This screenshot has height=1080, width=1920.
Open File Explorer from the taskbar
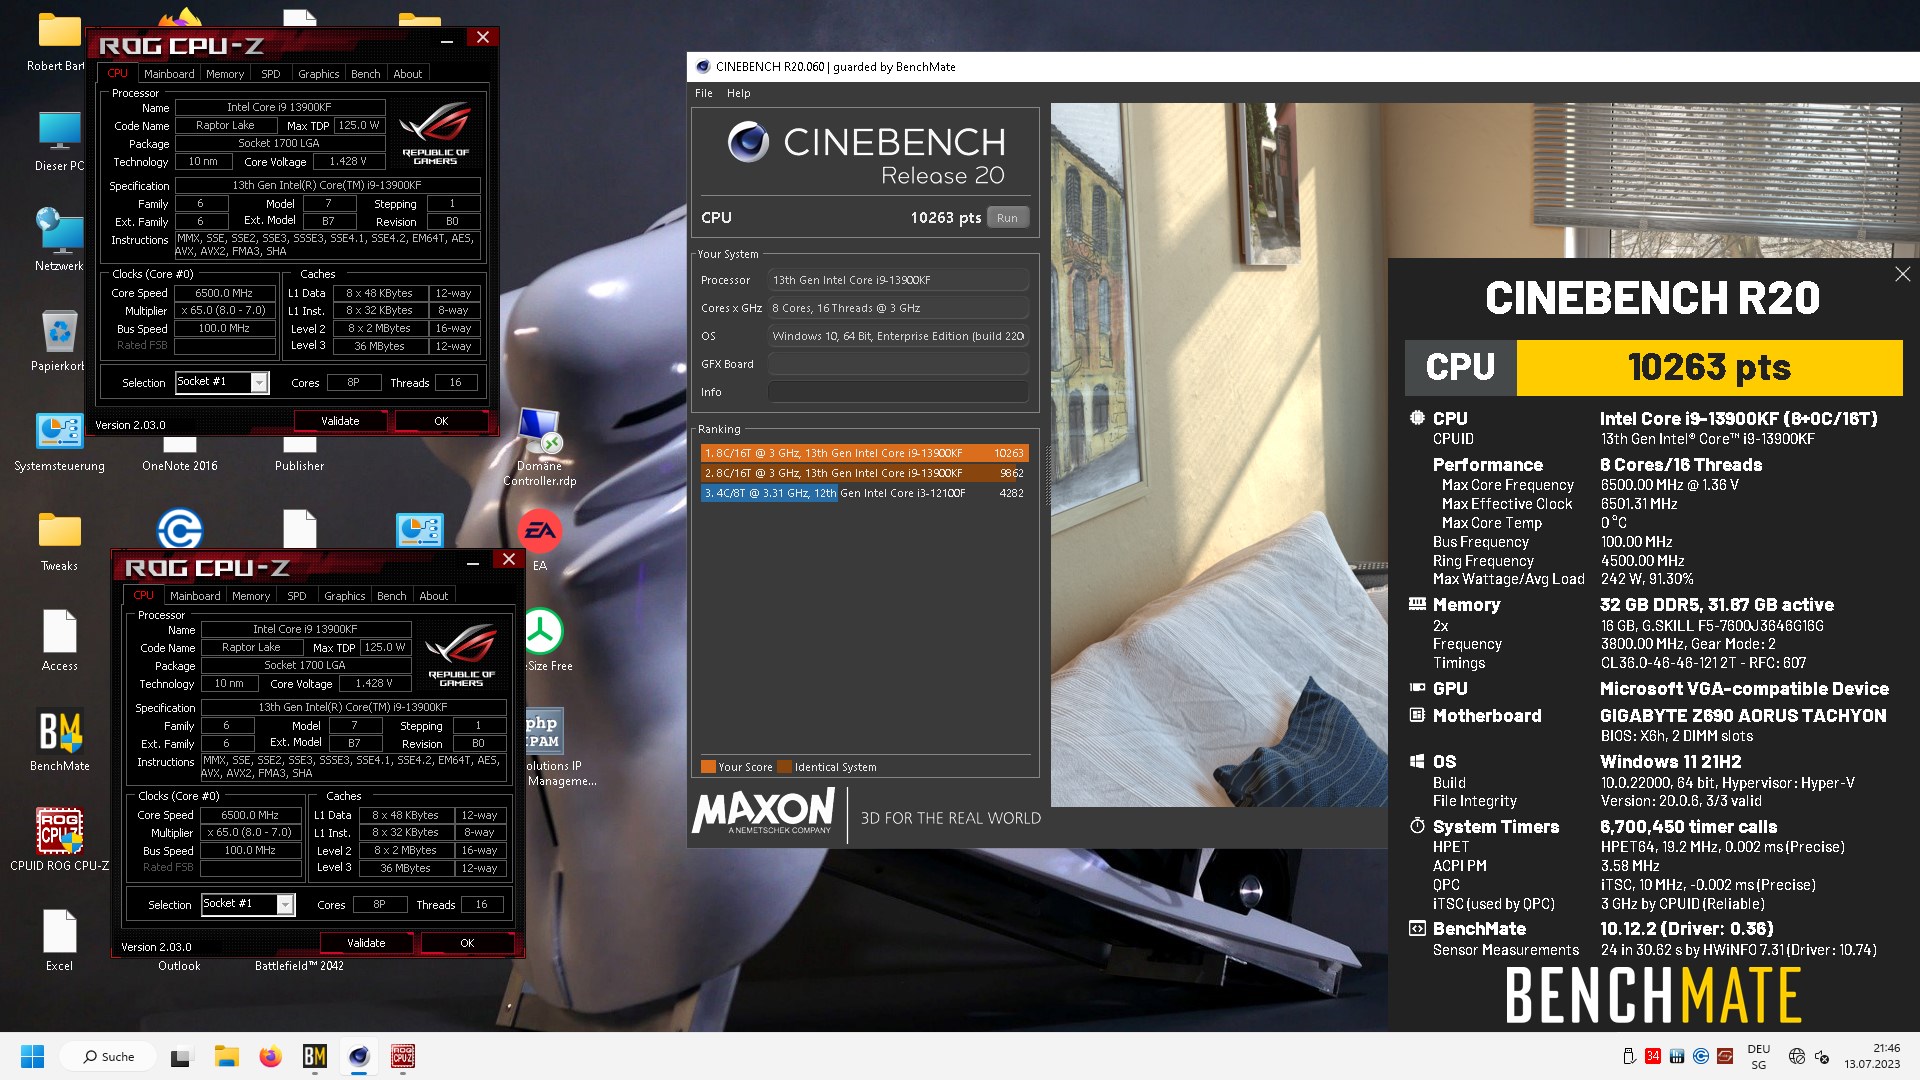tap(227, 1056)
